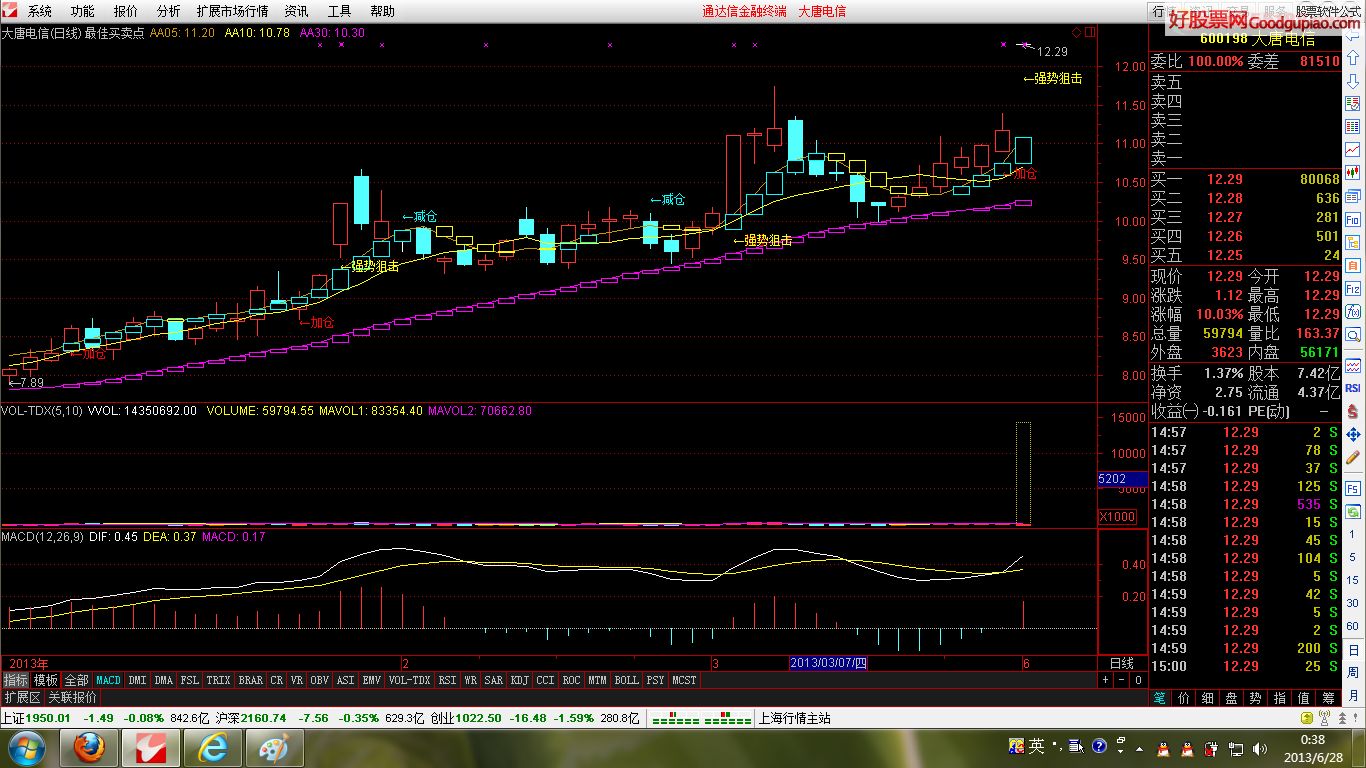Screen dimensions: 1366x768
Task: Click the - zoom button under chart
Action: coord(1121,680)
